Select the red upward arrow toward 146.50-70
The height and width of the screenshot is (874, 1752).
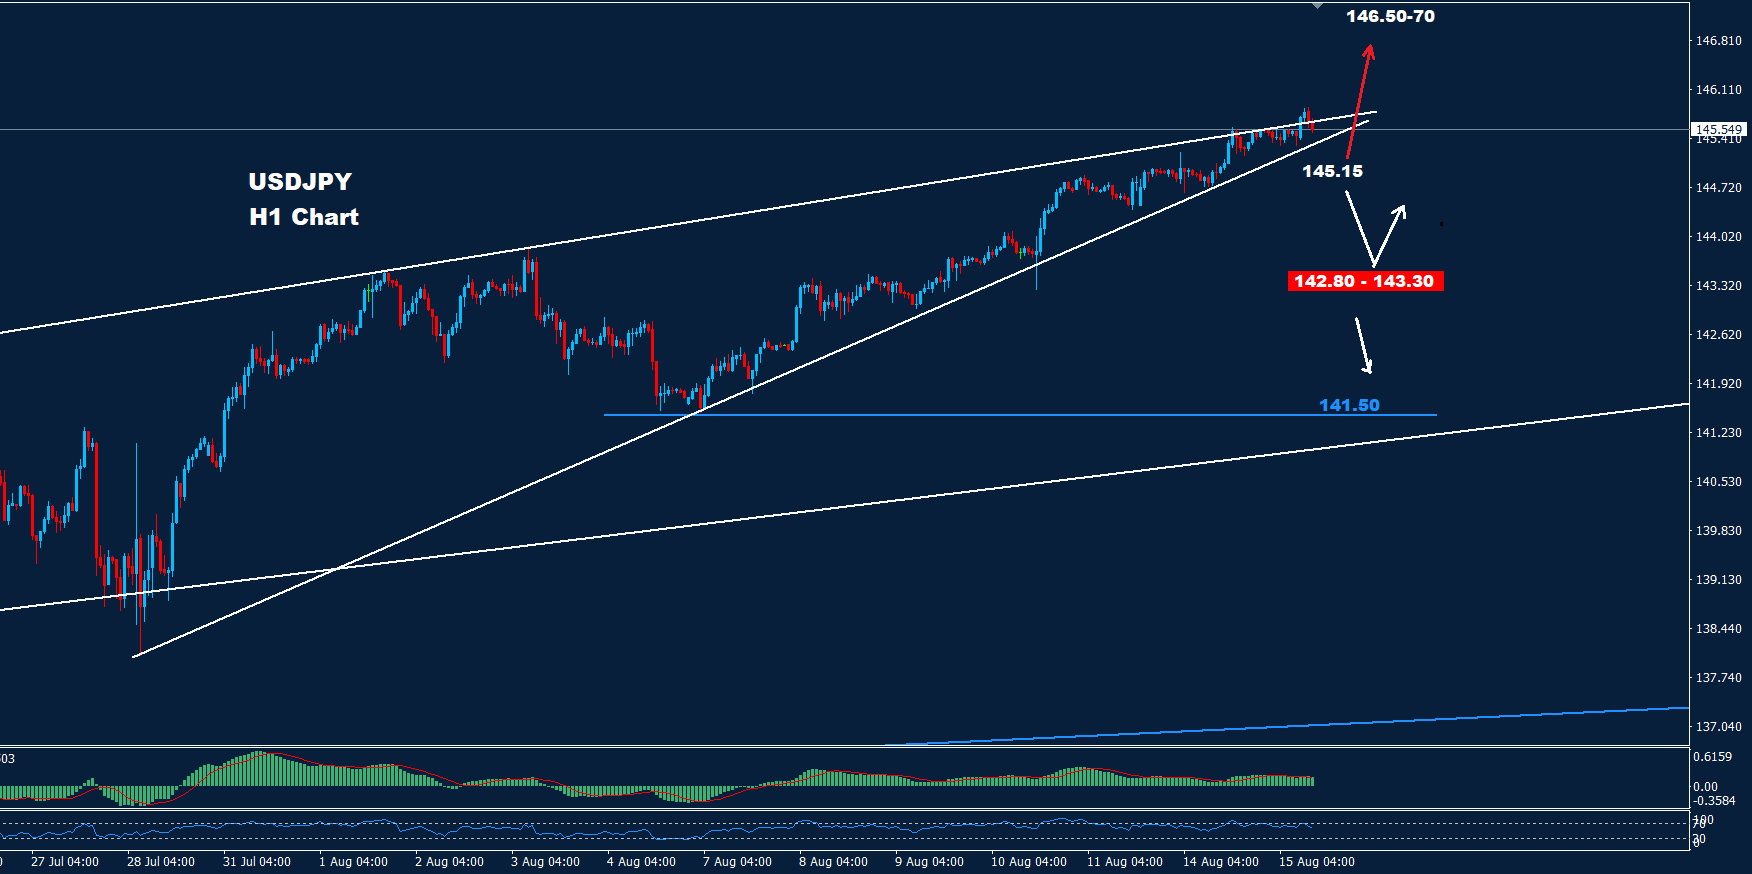click(1360, 100)
